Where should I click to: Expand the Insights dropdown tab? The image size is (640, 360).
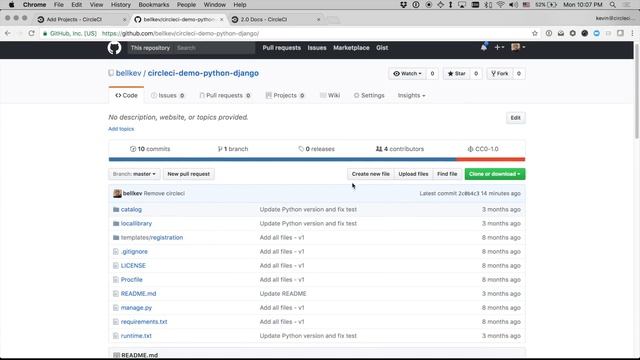tap(411, 96)
